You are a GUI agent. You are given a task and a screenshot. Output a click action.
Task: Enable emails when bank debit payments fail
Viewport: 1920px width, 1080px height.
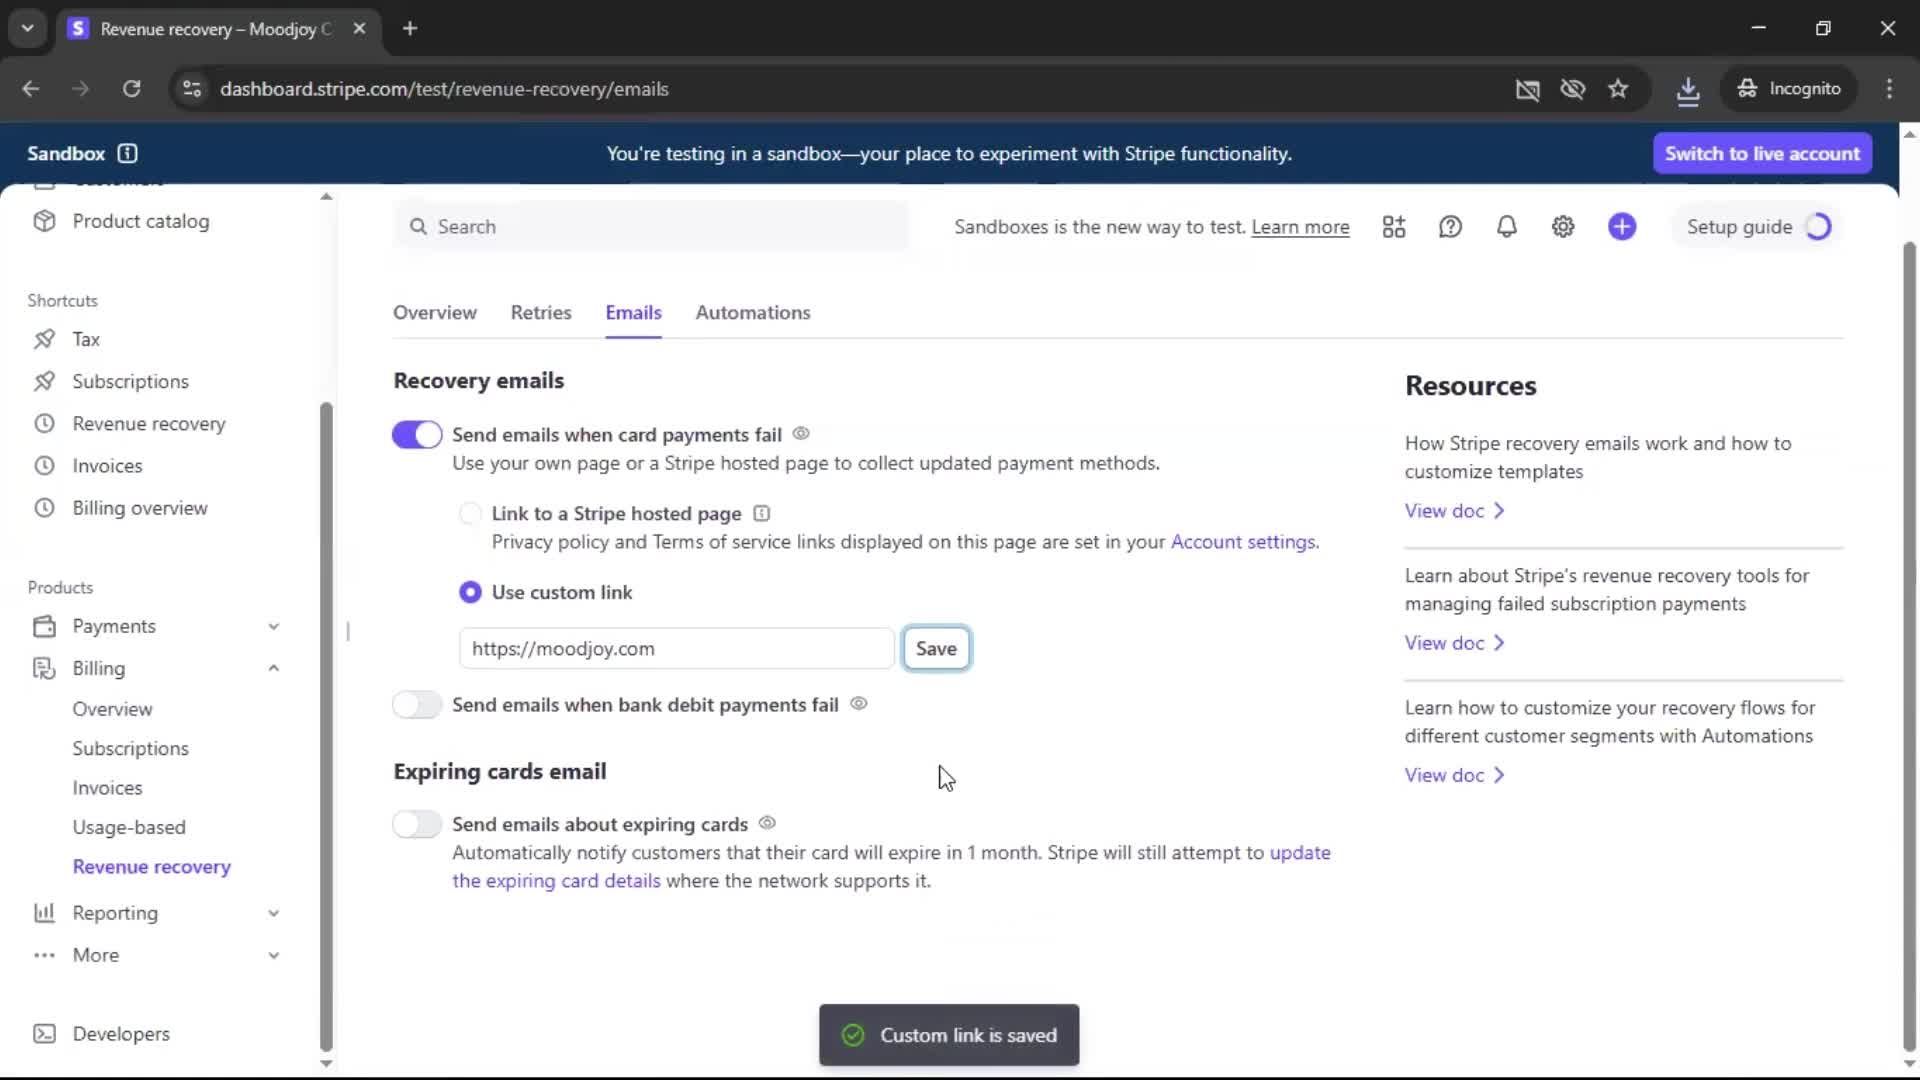coord(417,705)
